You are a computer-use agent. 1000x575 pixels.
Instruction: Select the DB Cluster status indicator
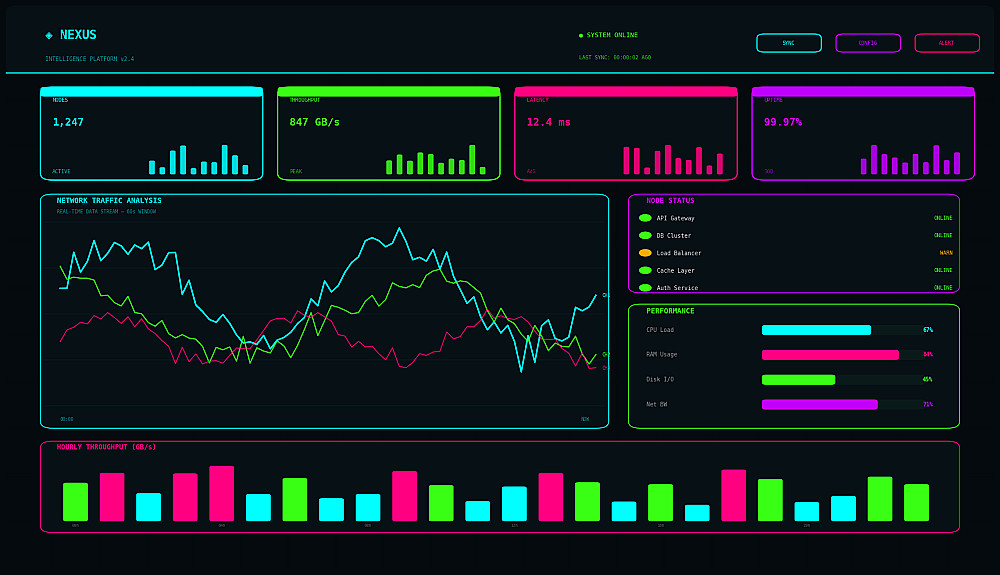tap(645, 235)
